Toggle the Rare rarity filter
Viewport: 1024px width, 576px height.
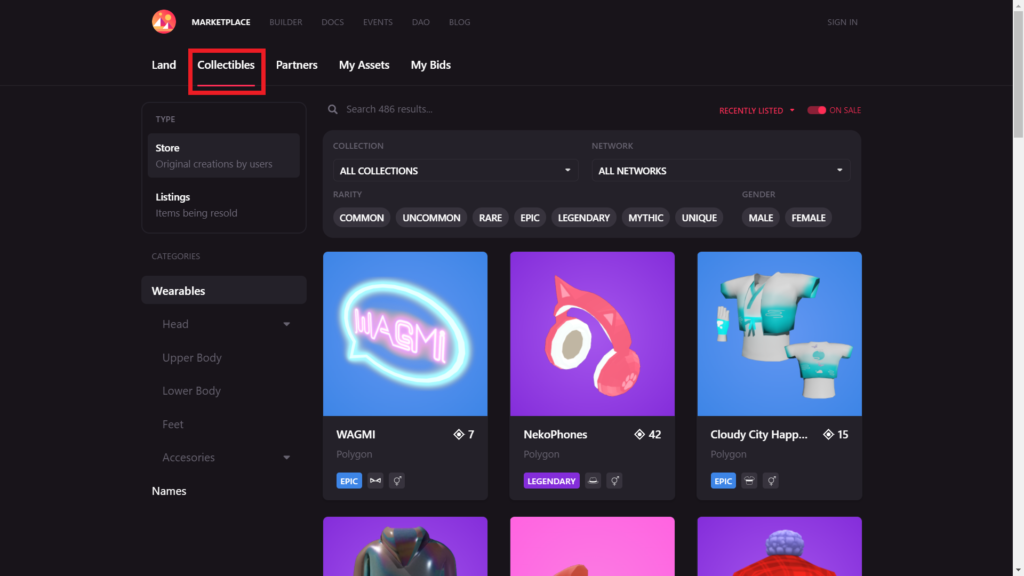coord(490,217)
